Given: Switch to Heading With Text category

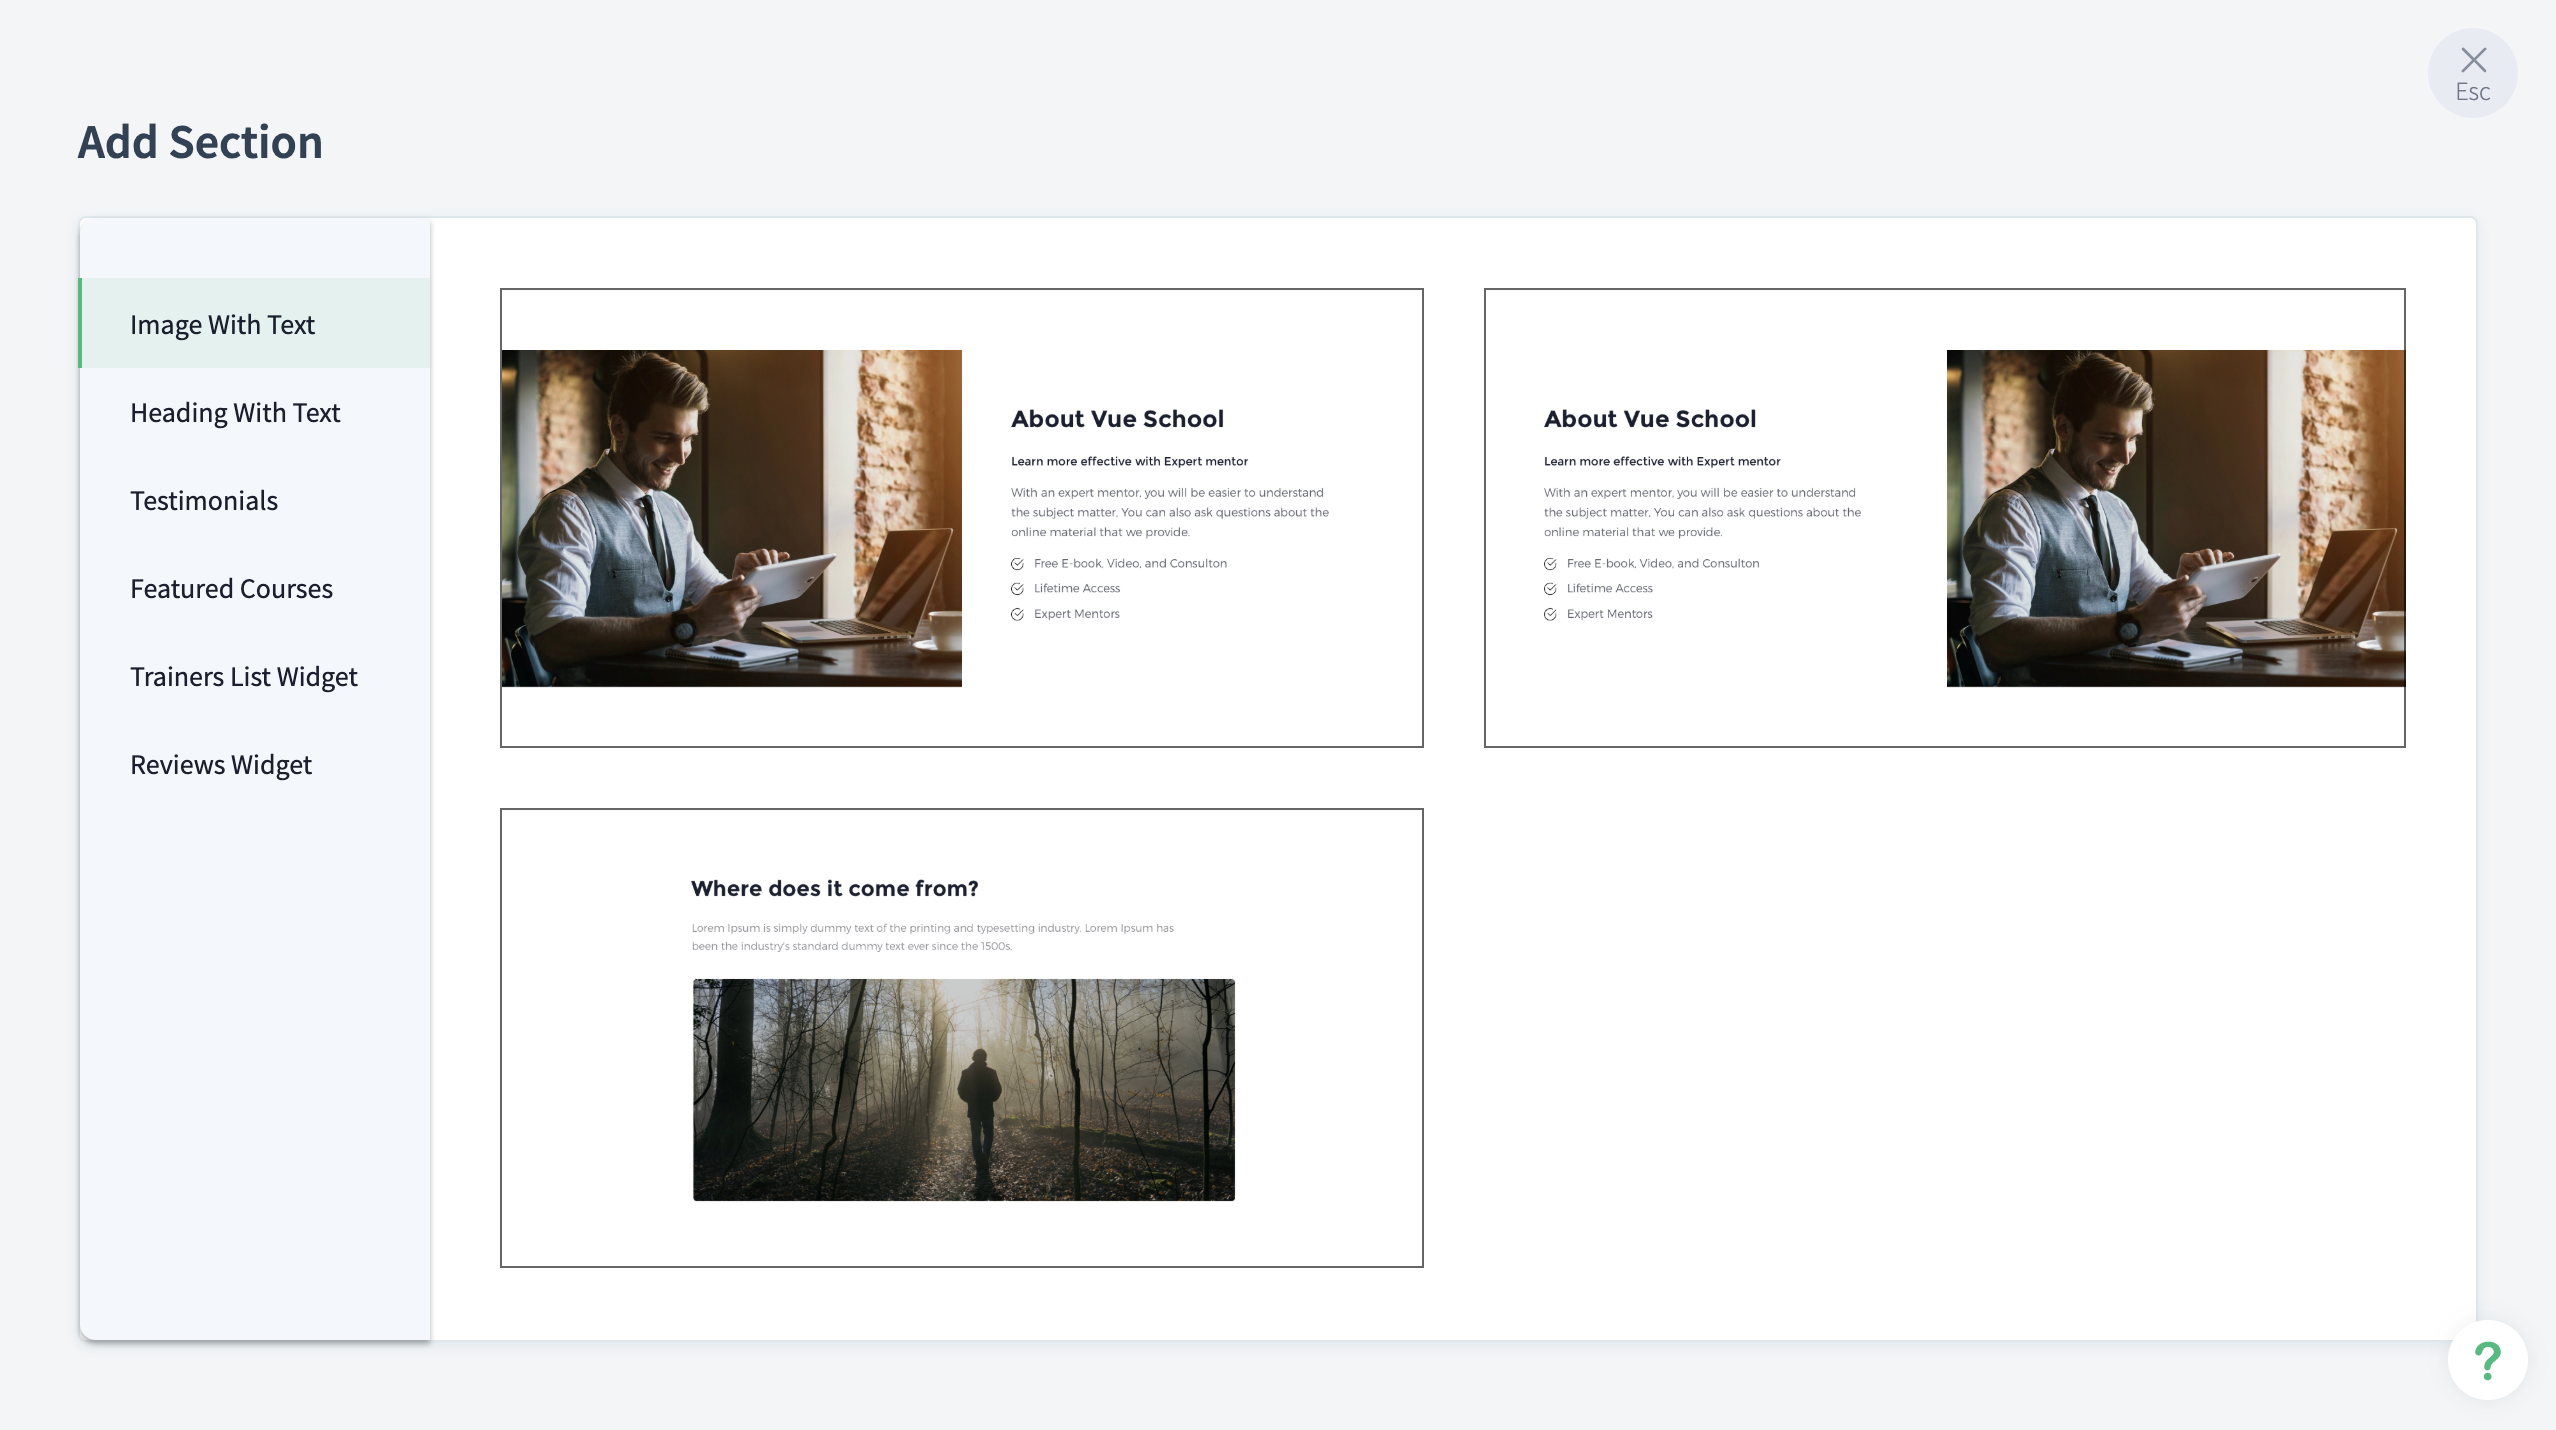Looking at the screenshot, I should (235, 412).
